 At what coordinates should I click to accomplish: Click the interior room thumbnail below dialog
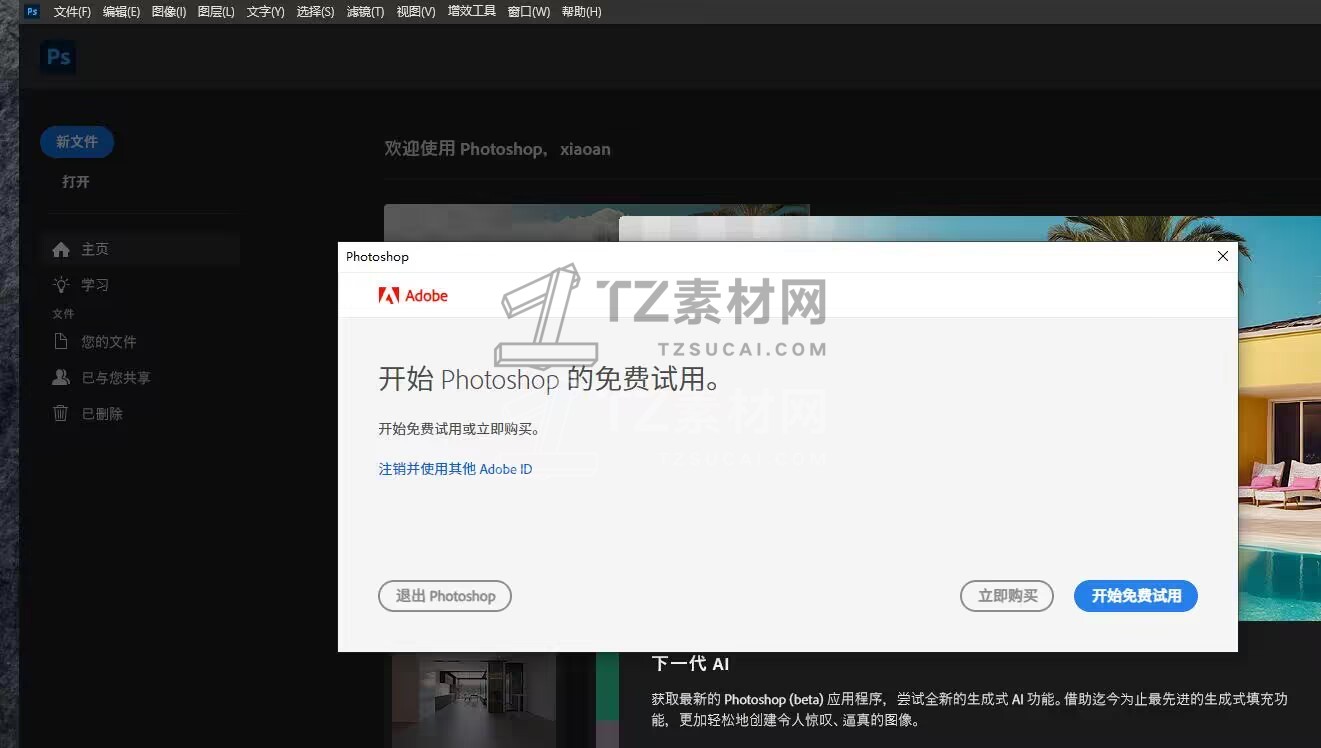pyautogui.click(x=474, y=700)
